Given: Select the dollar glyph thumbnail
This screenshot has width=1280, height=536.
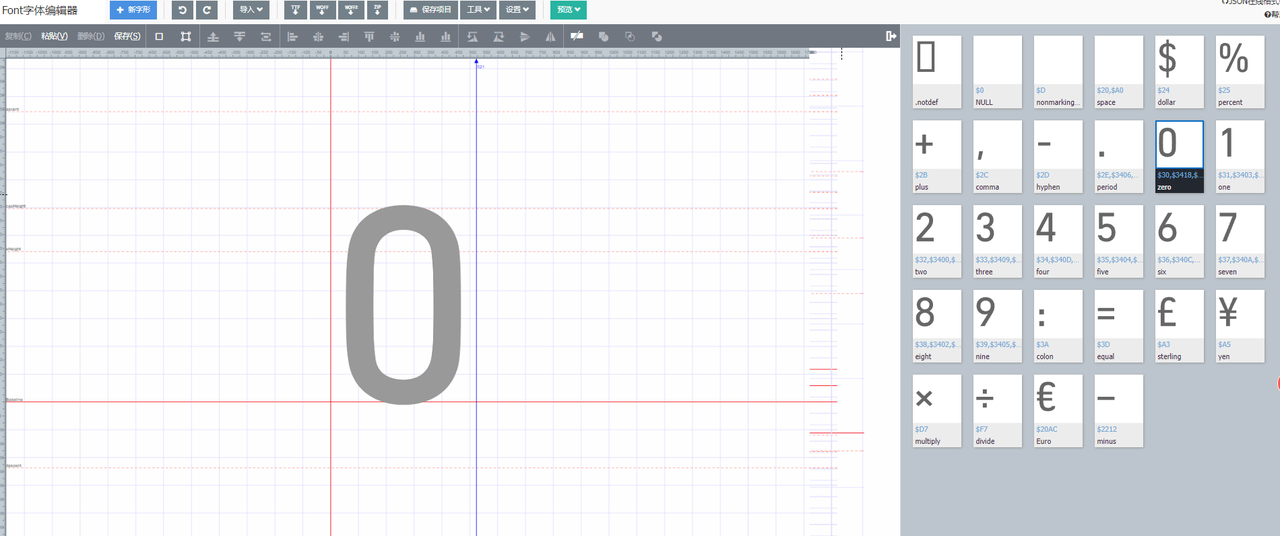Looking at the screenshot, I should (x=1179, y=72).
